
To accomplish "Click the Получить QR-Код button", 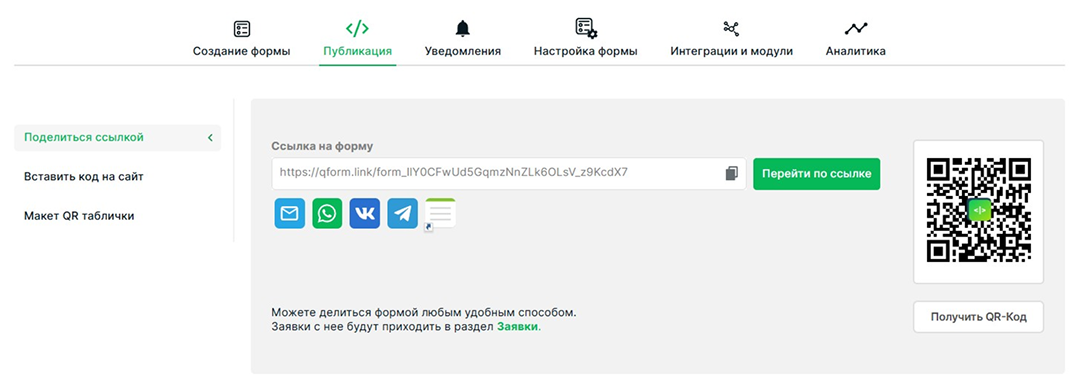I will coord(978,317).
